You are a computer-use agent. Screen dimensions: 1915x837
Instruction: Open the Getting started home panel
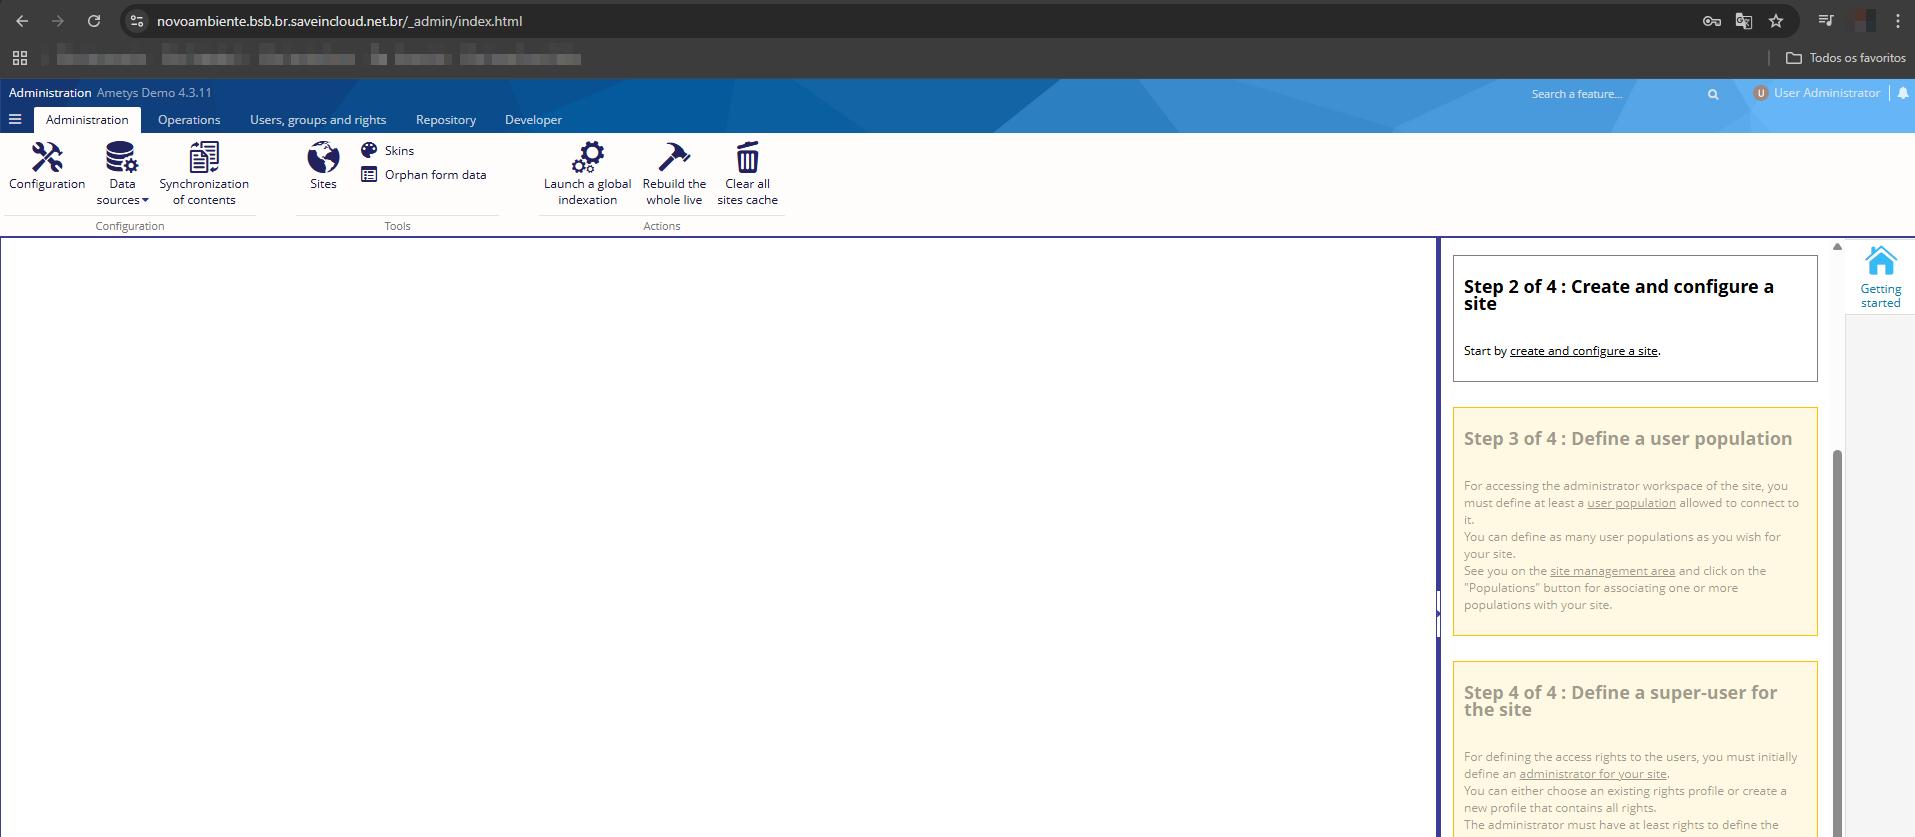click(1880, 277)
